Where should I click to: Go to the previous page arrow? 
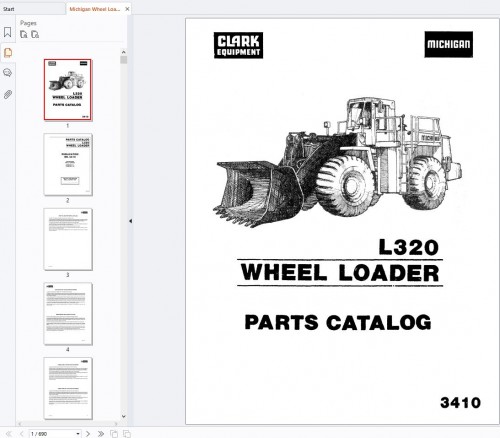click(22, 434)
